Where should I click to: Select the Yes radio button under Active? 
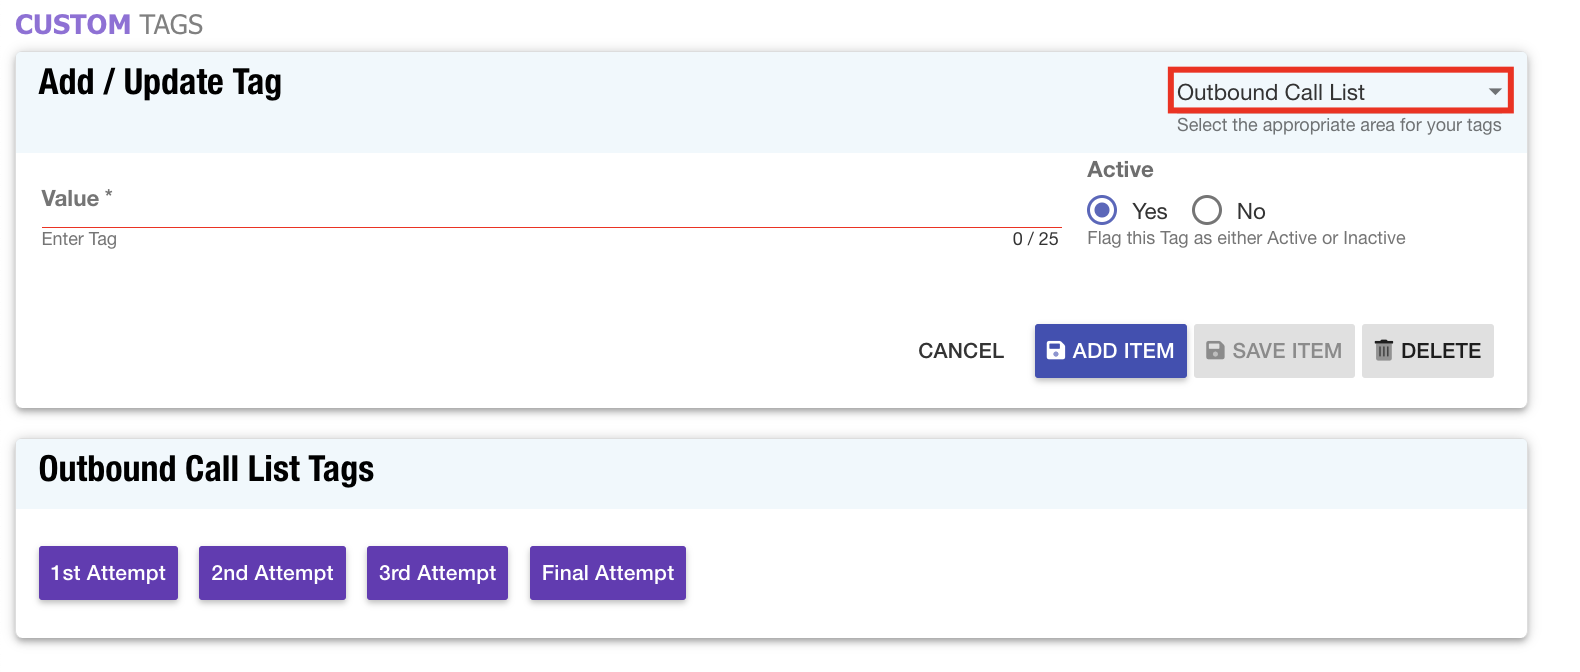[x=1102, y=210]
